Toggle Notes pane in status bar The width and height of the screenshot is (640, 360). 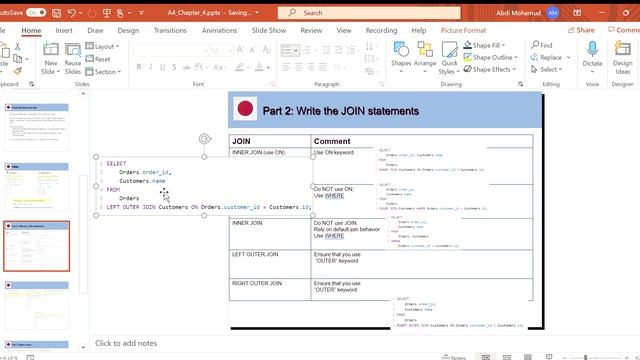[454, 358]
